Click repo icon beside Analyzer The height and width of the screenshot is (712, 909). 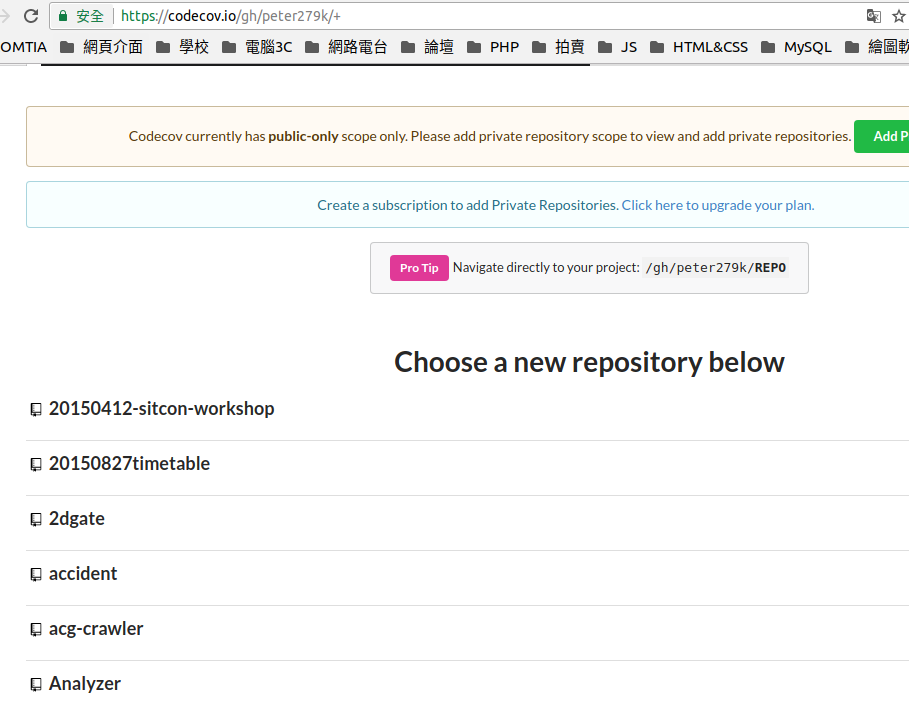pos(36,685)
